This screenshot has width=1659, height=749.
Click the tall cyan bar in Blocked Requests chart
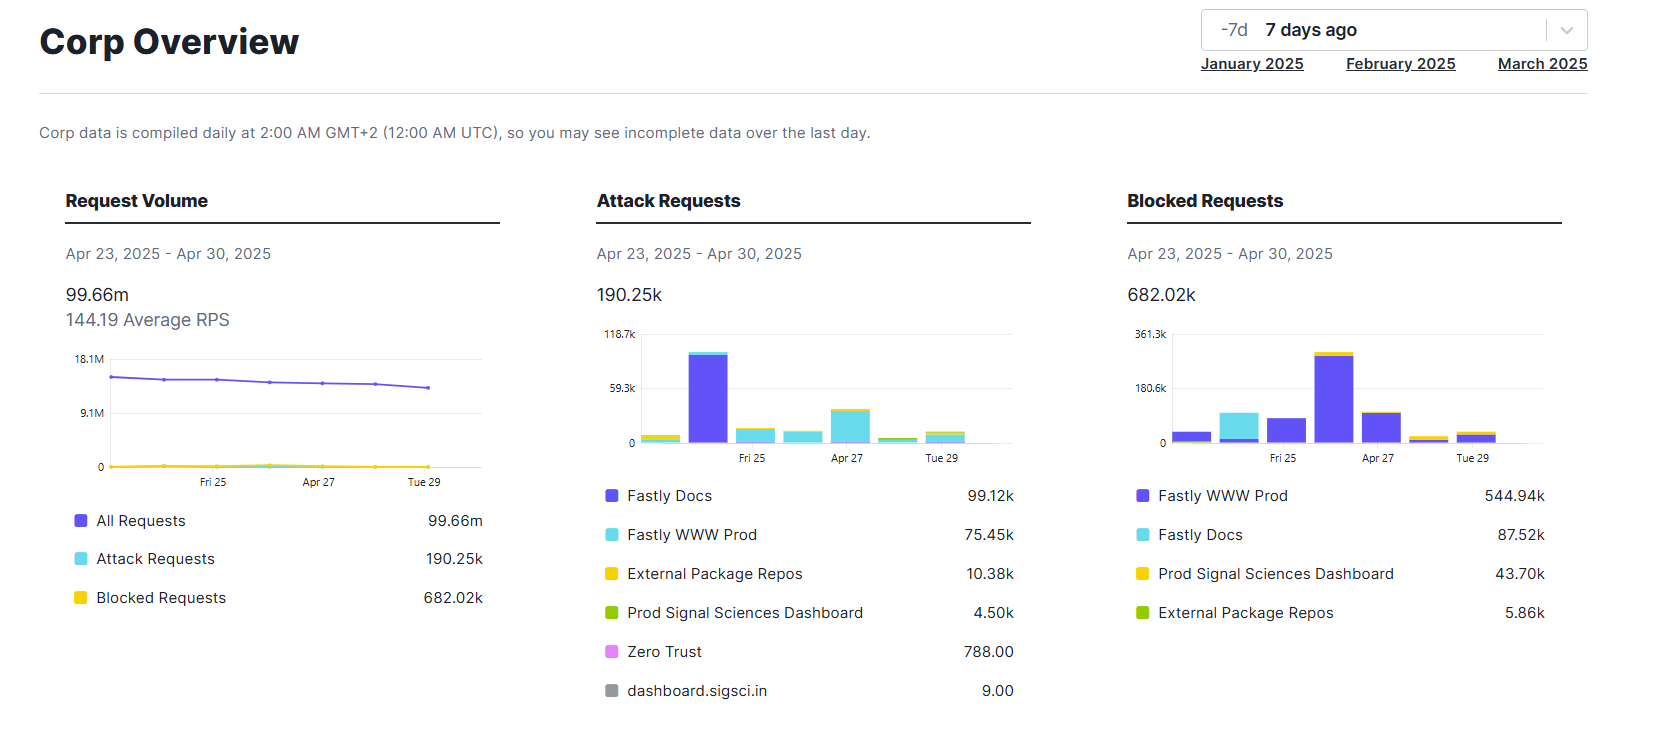pos(1239,426)
